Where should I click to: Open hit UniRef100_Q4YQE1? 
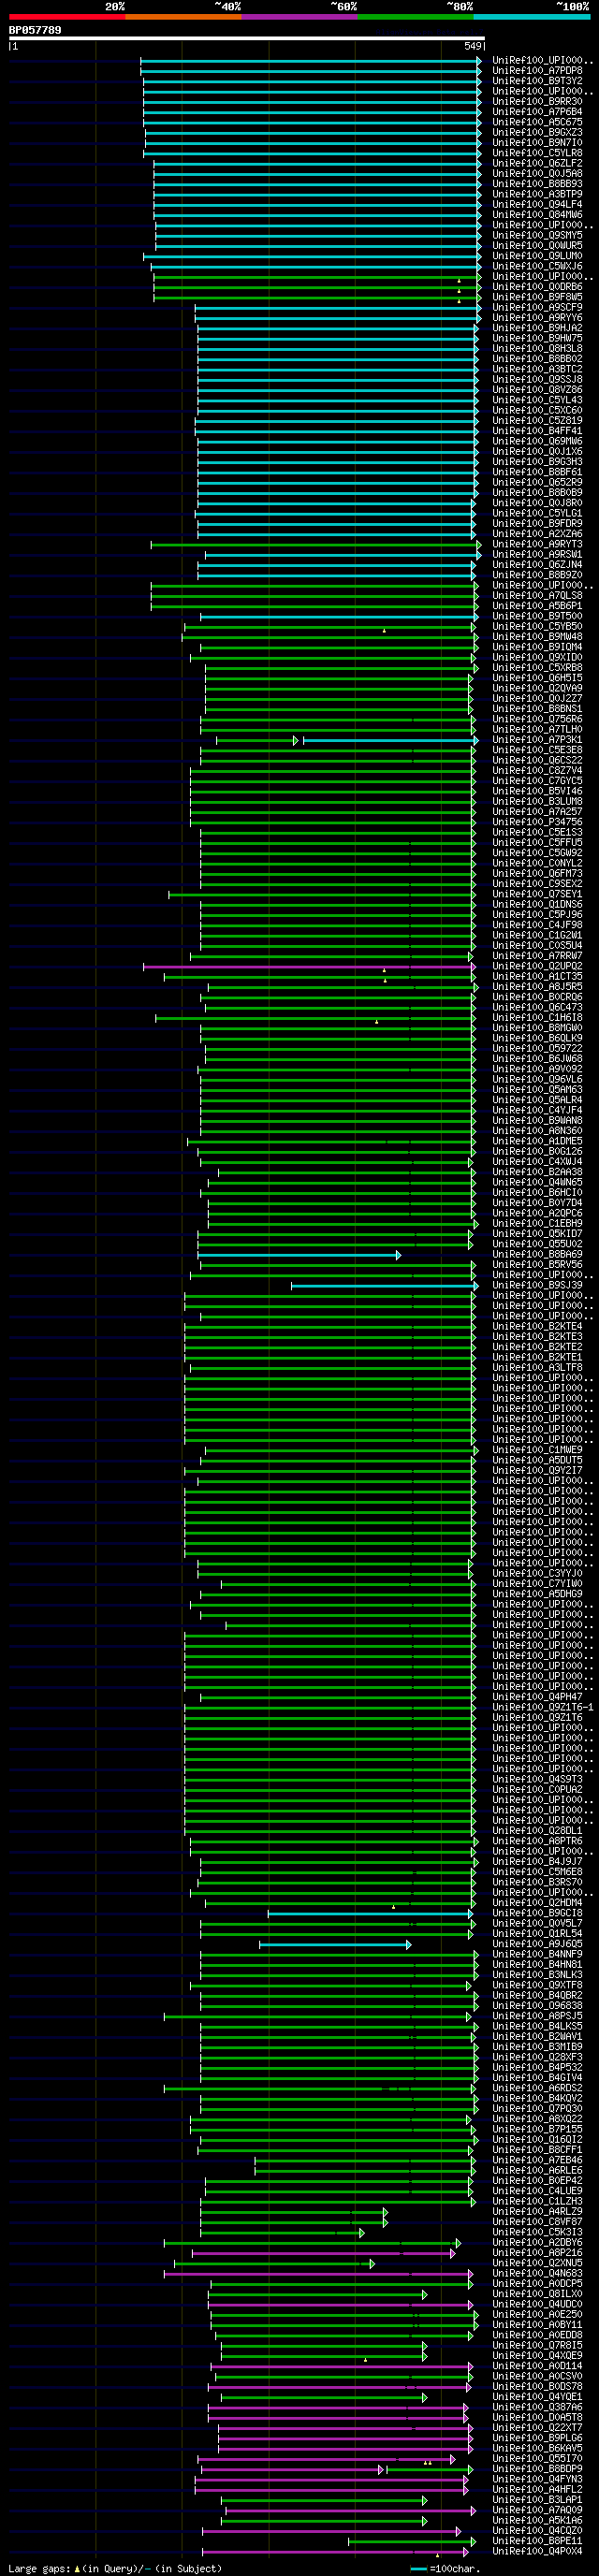coord(537,2397)
